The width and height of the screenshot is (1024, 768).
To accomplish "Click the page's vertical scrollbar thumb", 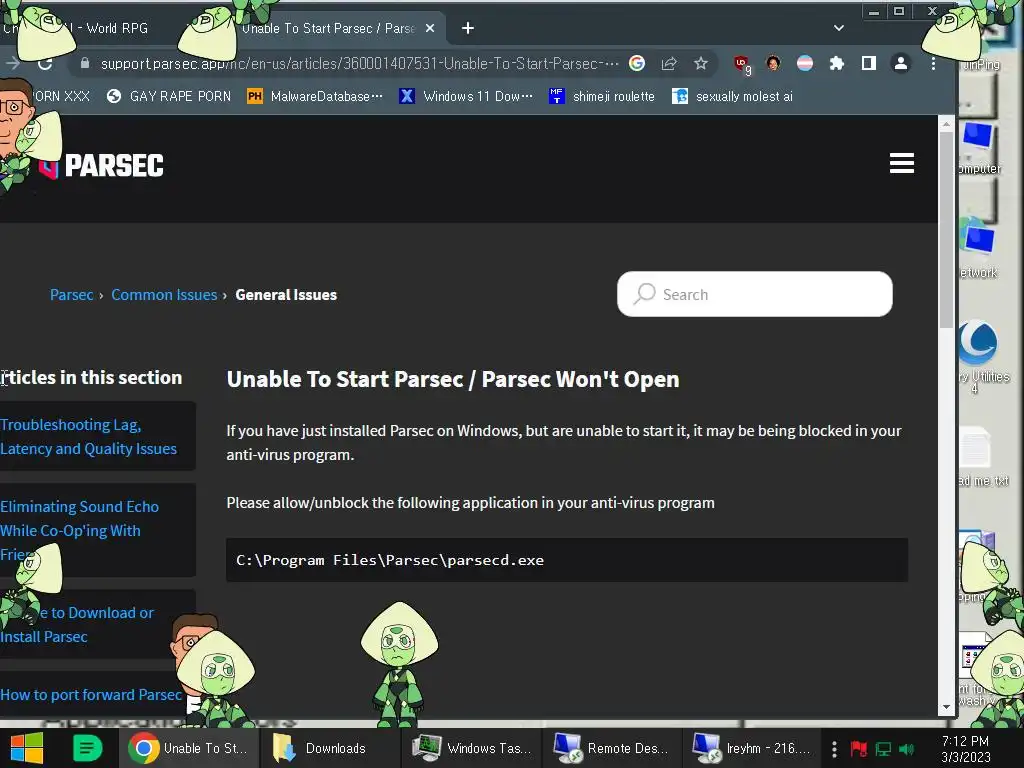I will [946, 229].
